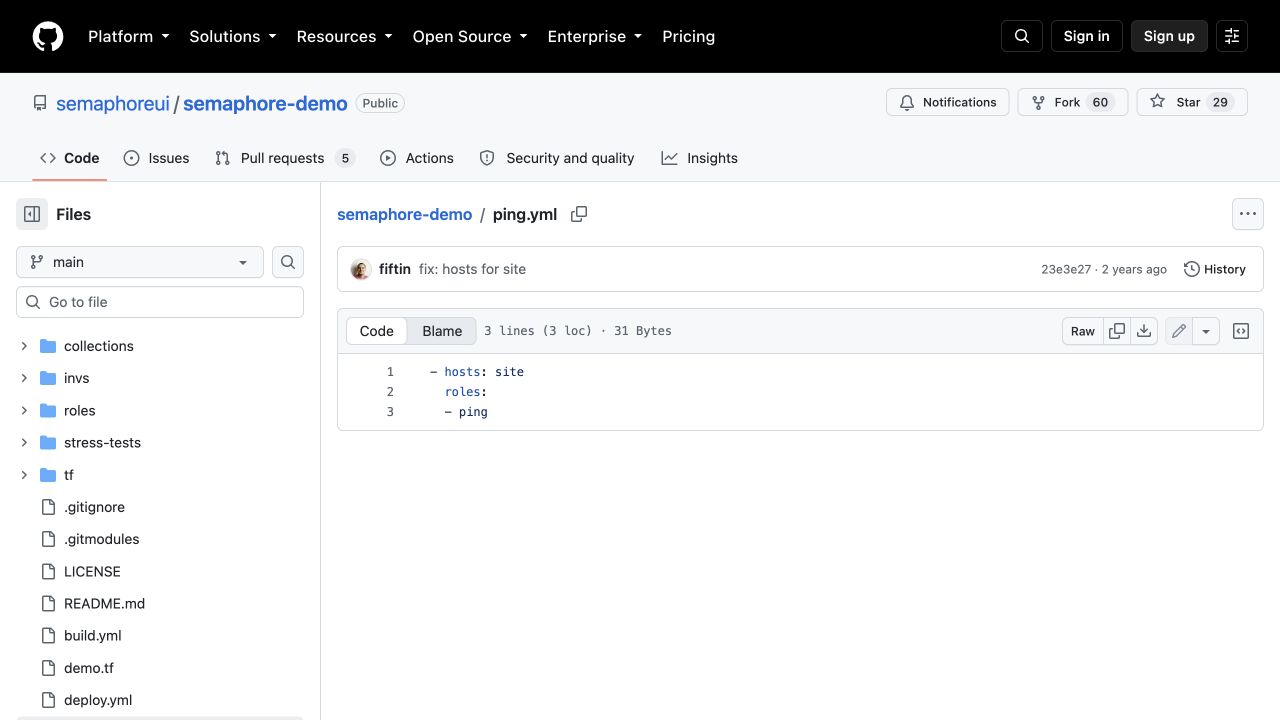The height and width of the screenshot is (720, 1280).
Task: Open the main branch selector dropdown
Action: tap(140, 262)
